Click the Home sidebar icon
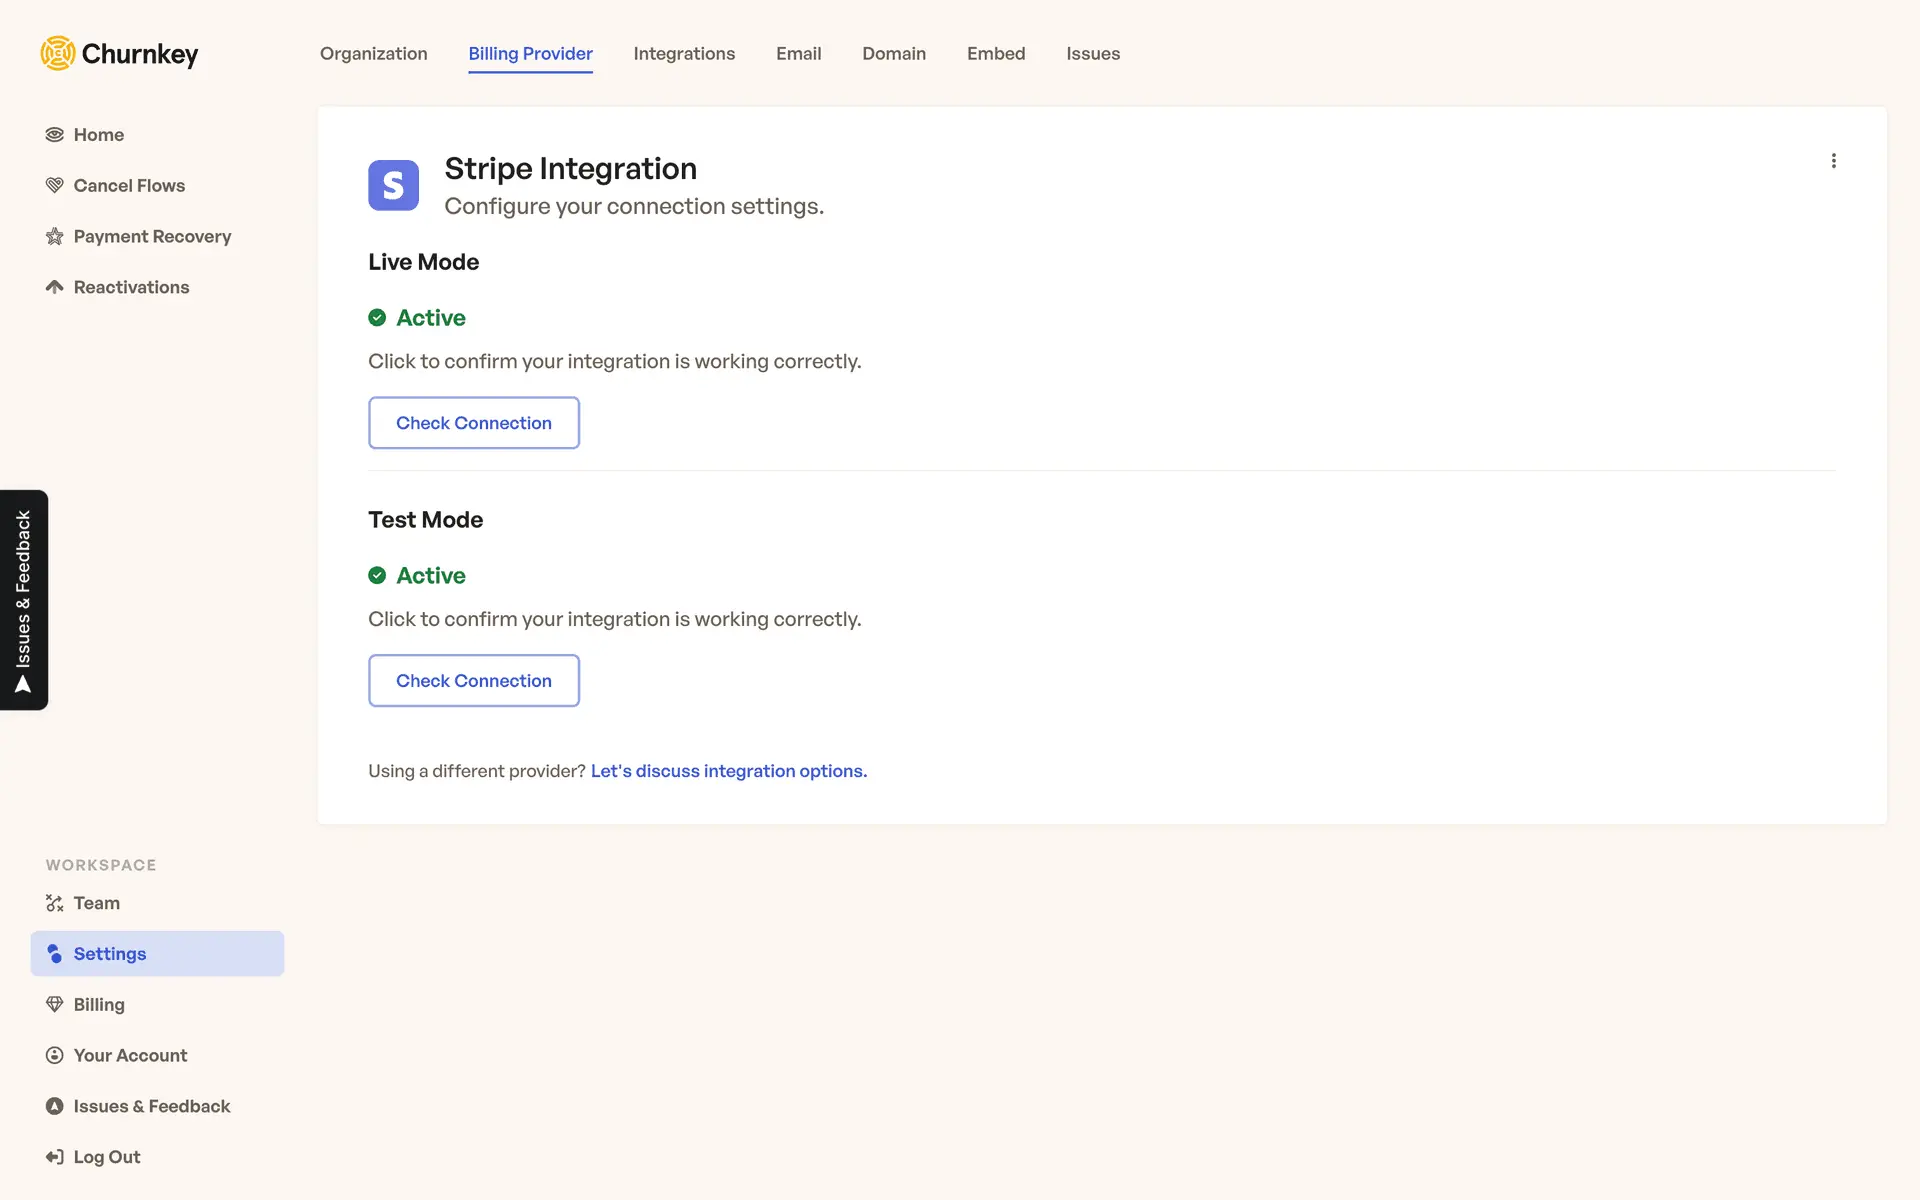The width and height of the screenshot is (1920, 1200). pyautogui.click(x=55, y=135)
